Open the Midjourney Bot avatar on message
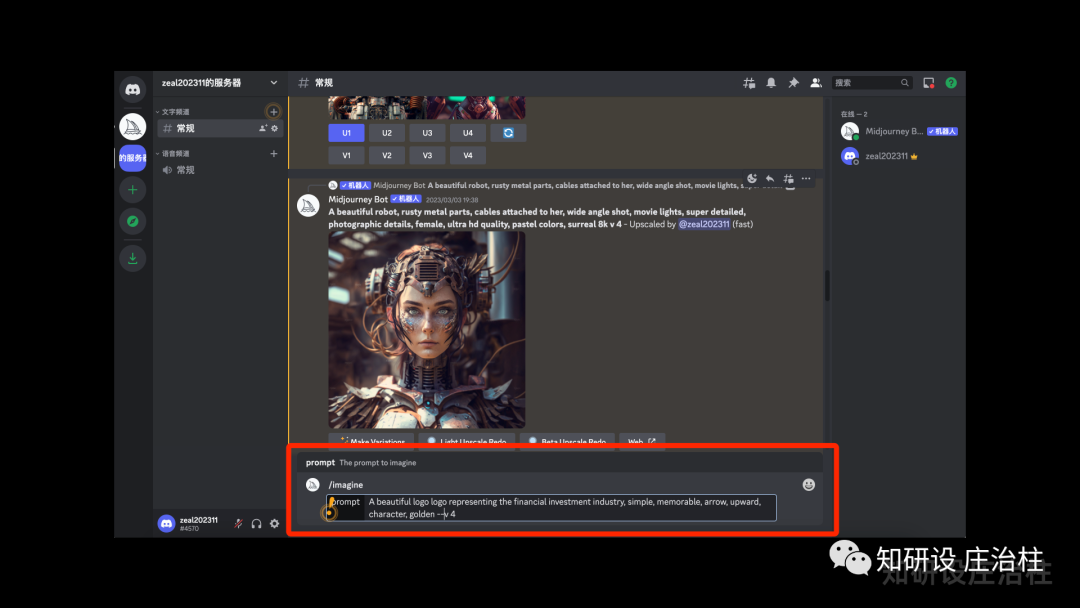Screen dimensions: 1080x608 pyautogui.click(x=308, y=205)
